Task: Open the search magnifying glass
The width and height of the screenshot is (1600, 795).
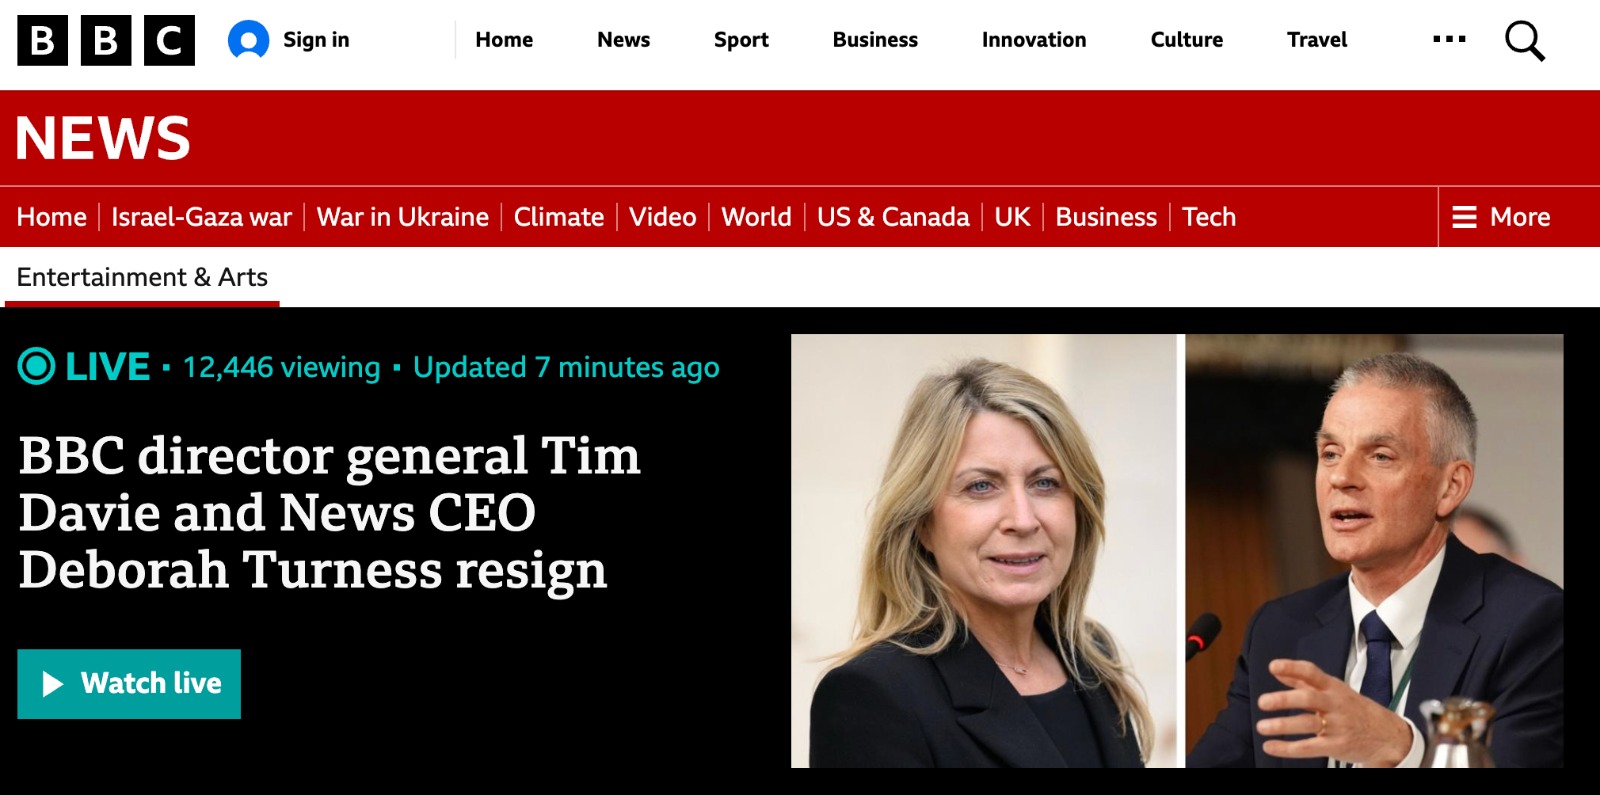Action: pos(1524,41)
